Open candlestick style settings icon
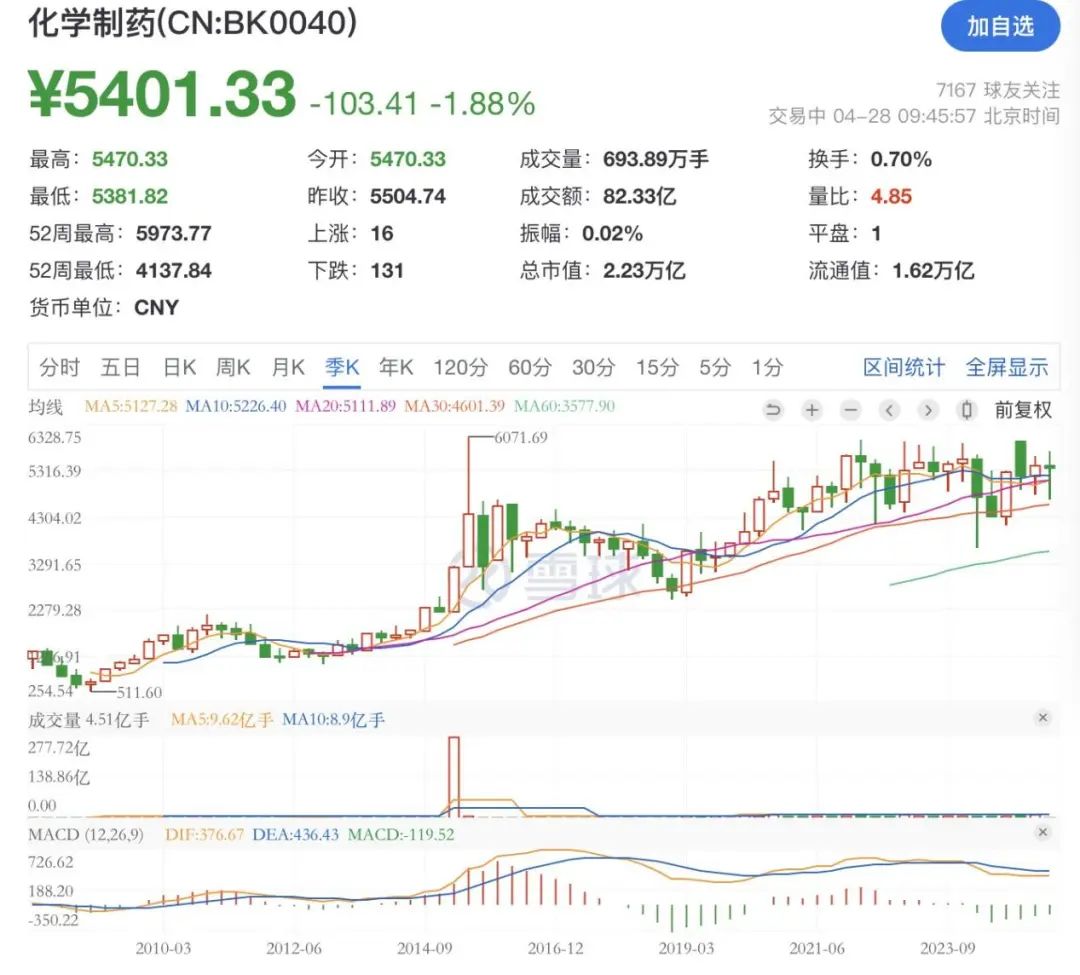This screenshot has width=1080, height=975. pos(966,410)
